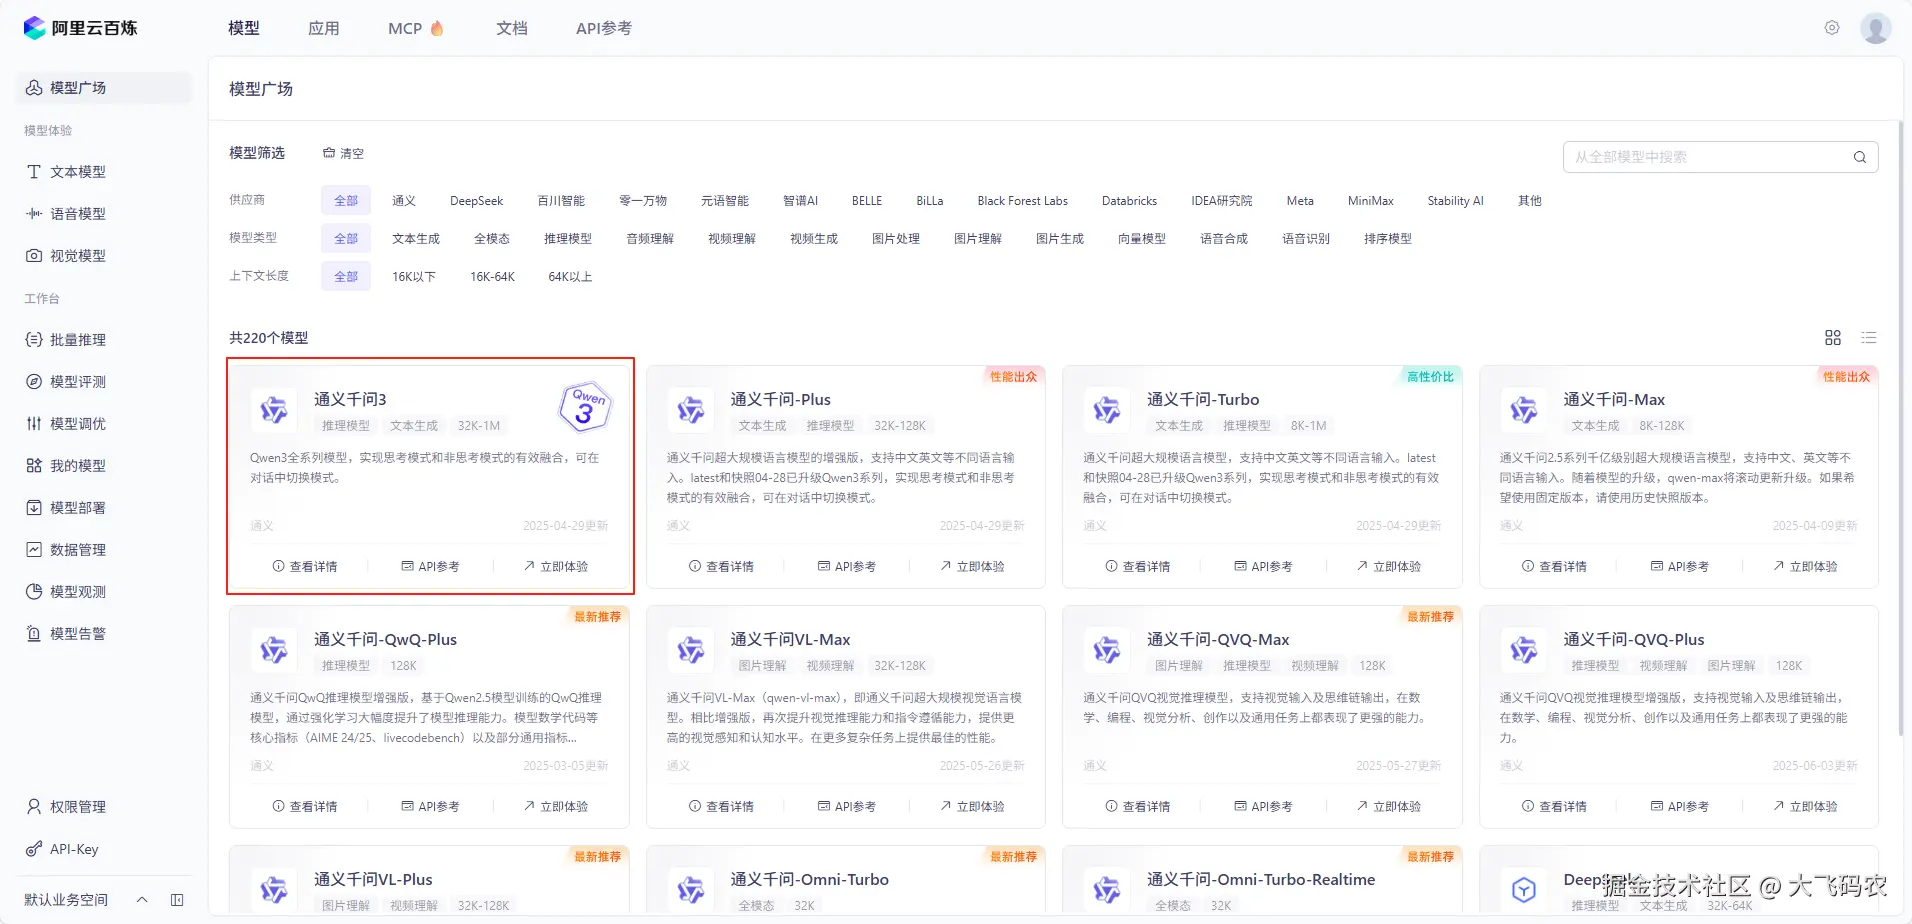
Task: Click the 数据管理 chart icon
Action: point(34,550)
